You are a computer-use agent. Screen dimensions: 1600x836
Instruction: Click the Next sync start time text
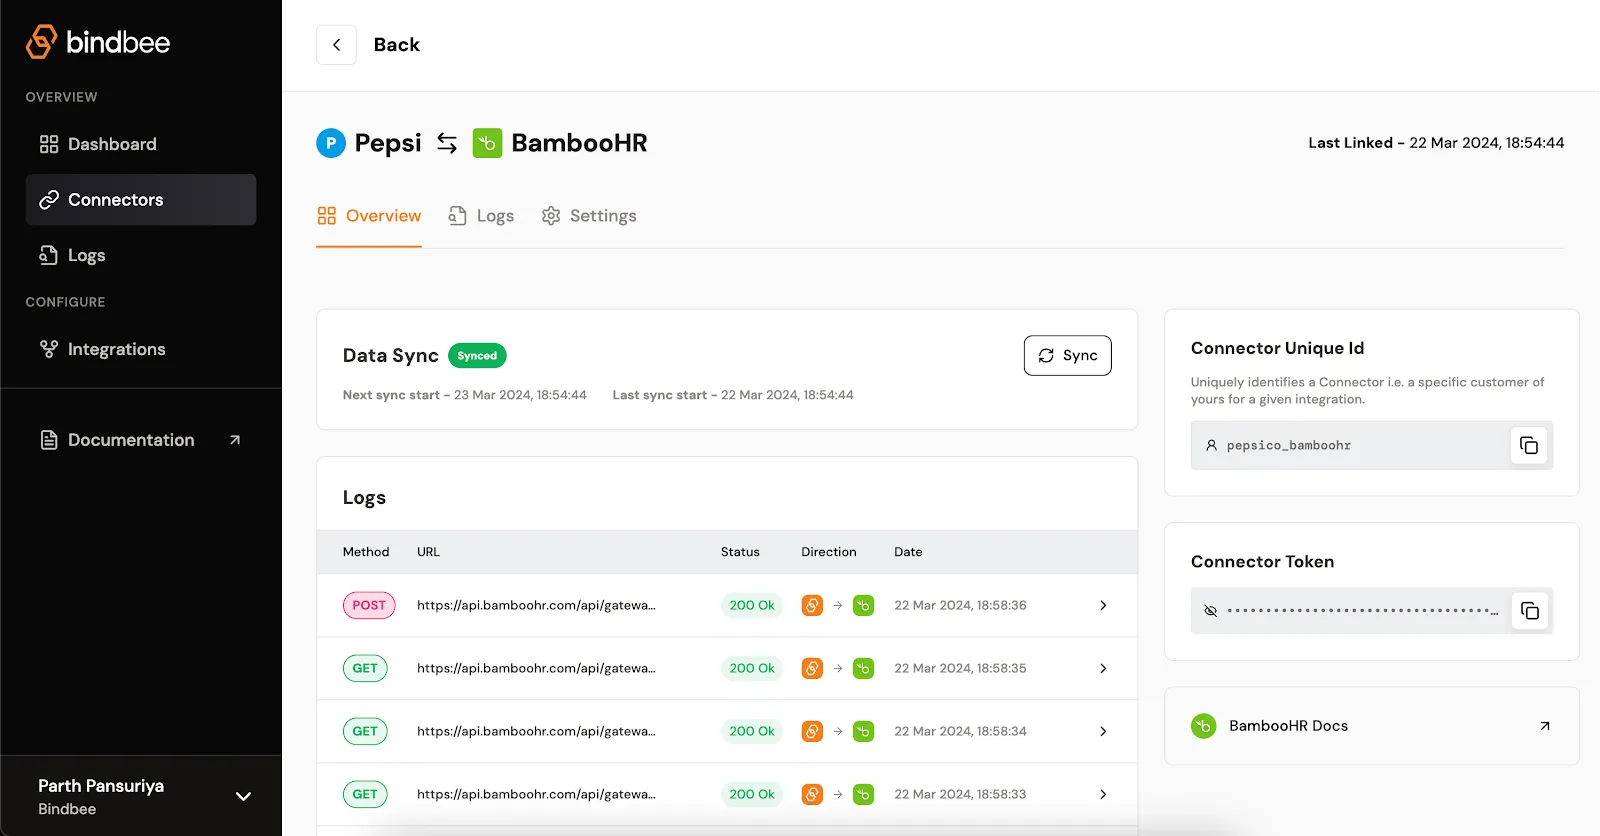[465, 395]
